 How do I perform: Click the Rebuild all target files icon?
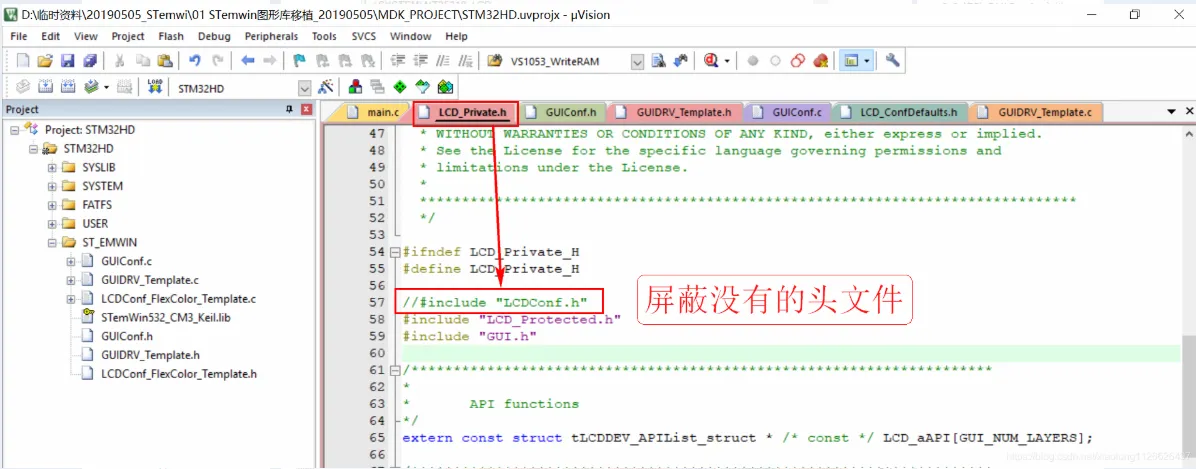click(x=67, y=87)
